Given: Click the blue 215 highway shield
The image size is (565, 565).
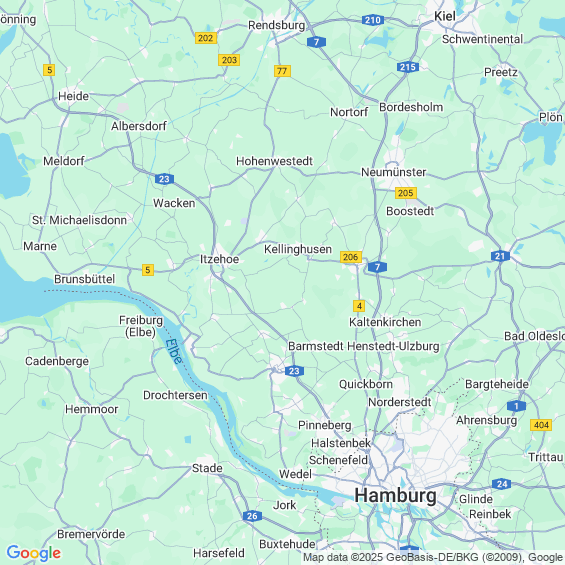Looking at the screenshot, I should pyautogui.click(x=408, y=67).
